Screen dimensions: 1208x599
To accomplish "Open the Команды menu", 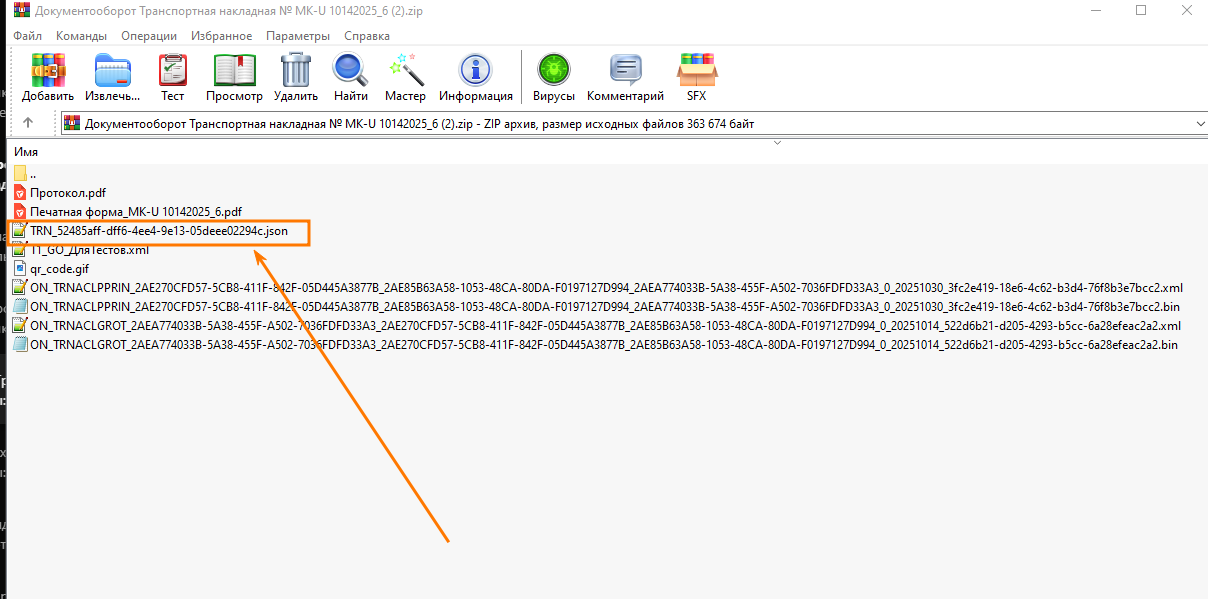I will click(x=82, y=36).
